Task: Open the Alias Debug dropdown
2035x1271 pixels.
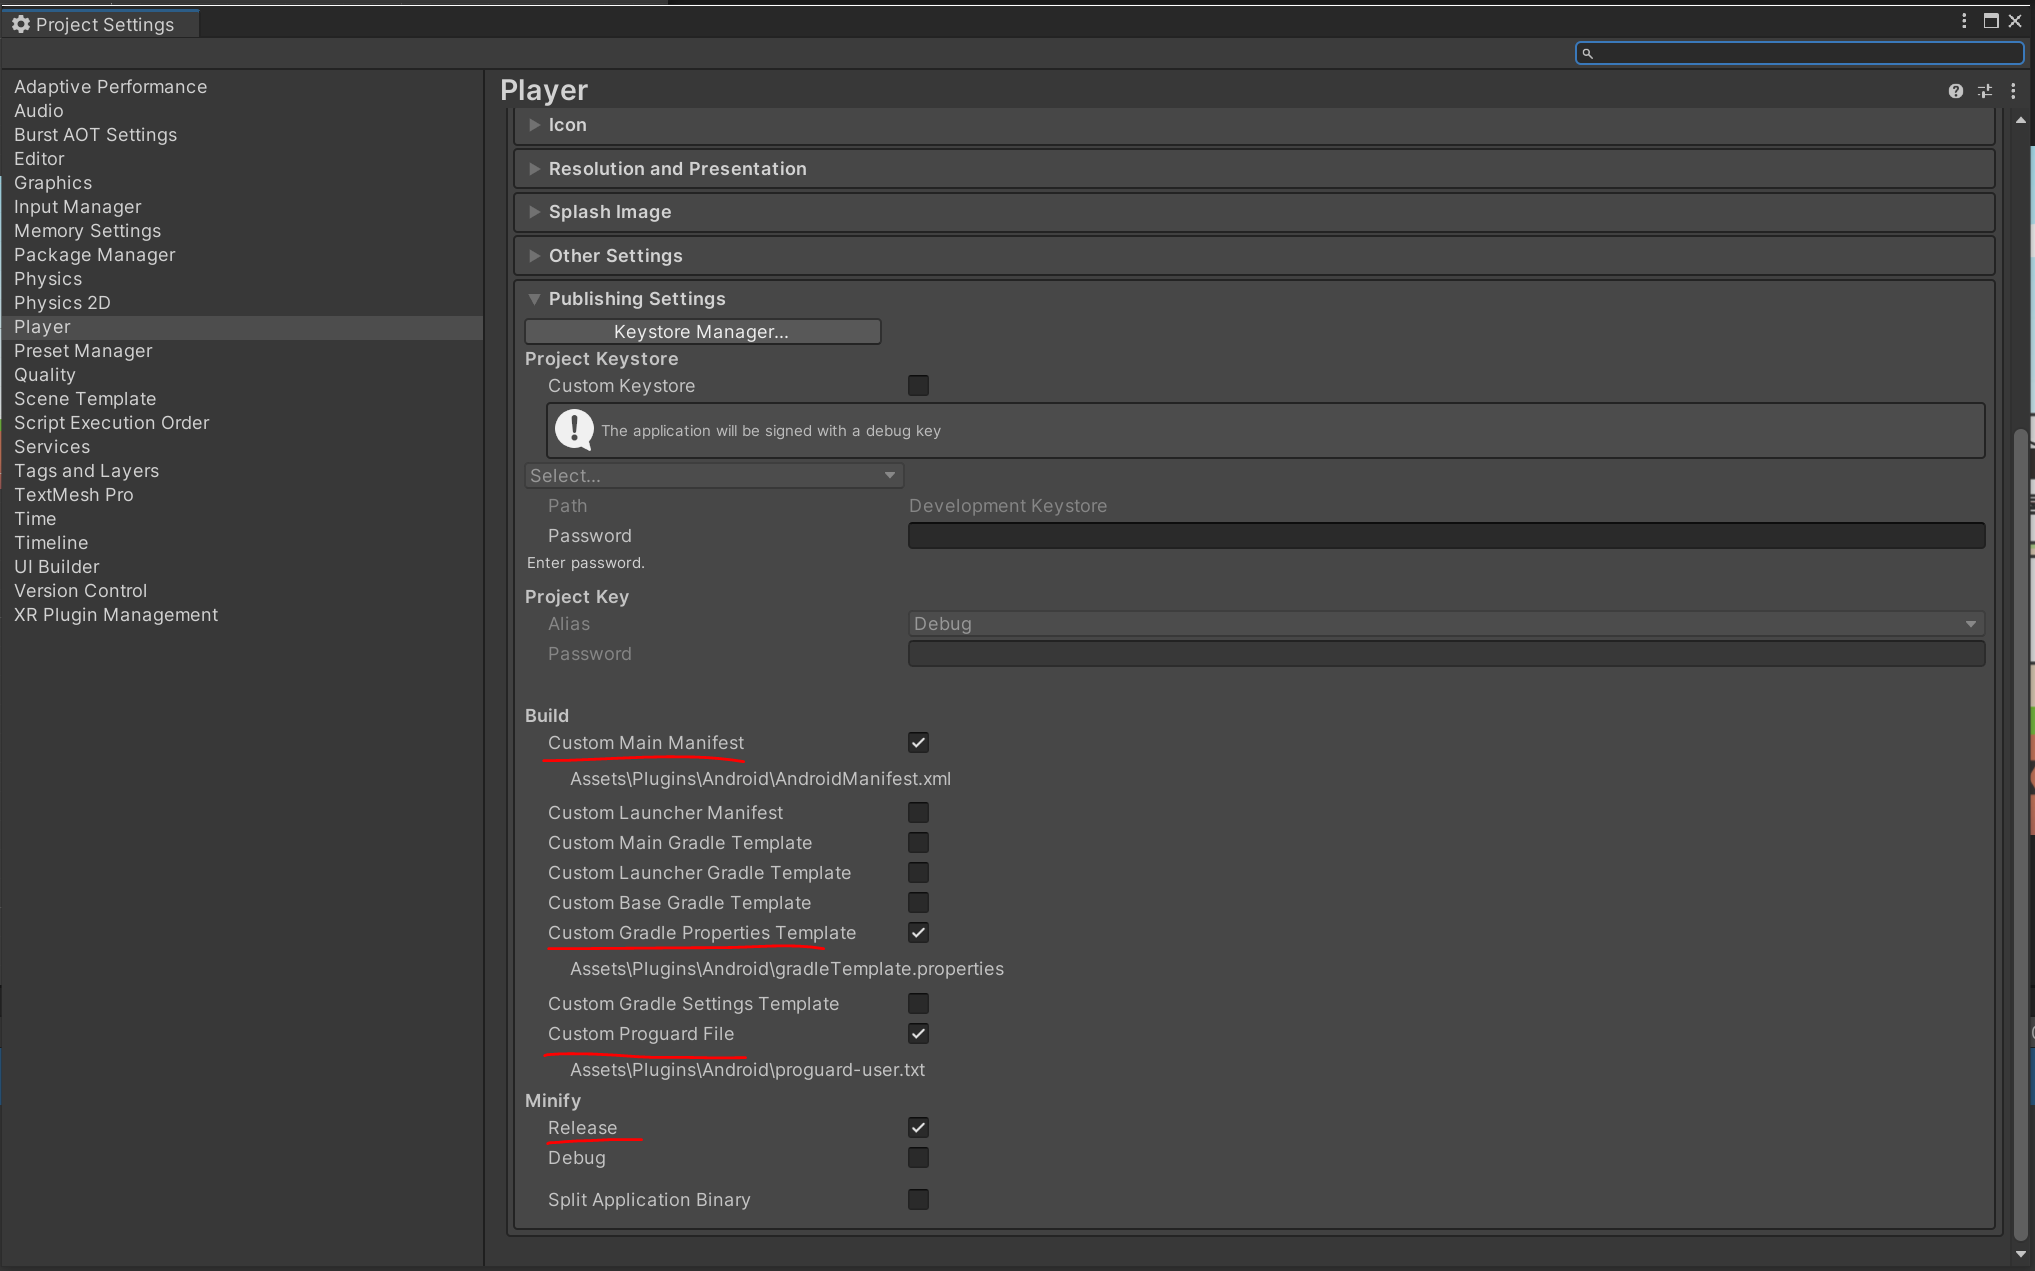Action: coord(1445,624)
